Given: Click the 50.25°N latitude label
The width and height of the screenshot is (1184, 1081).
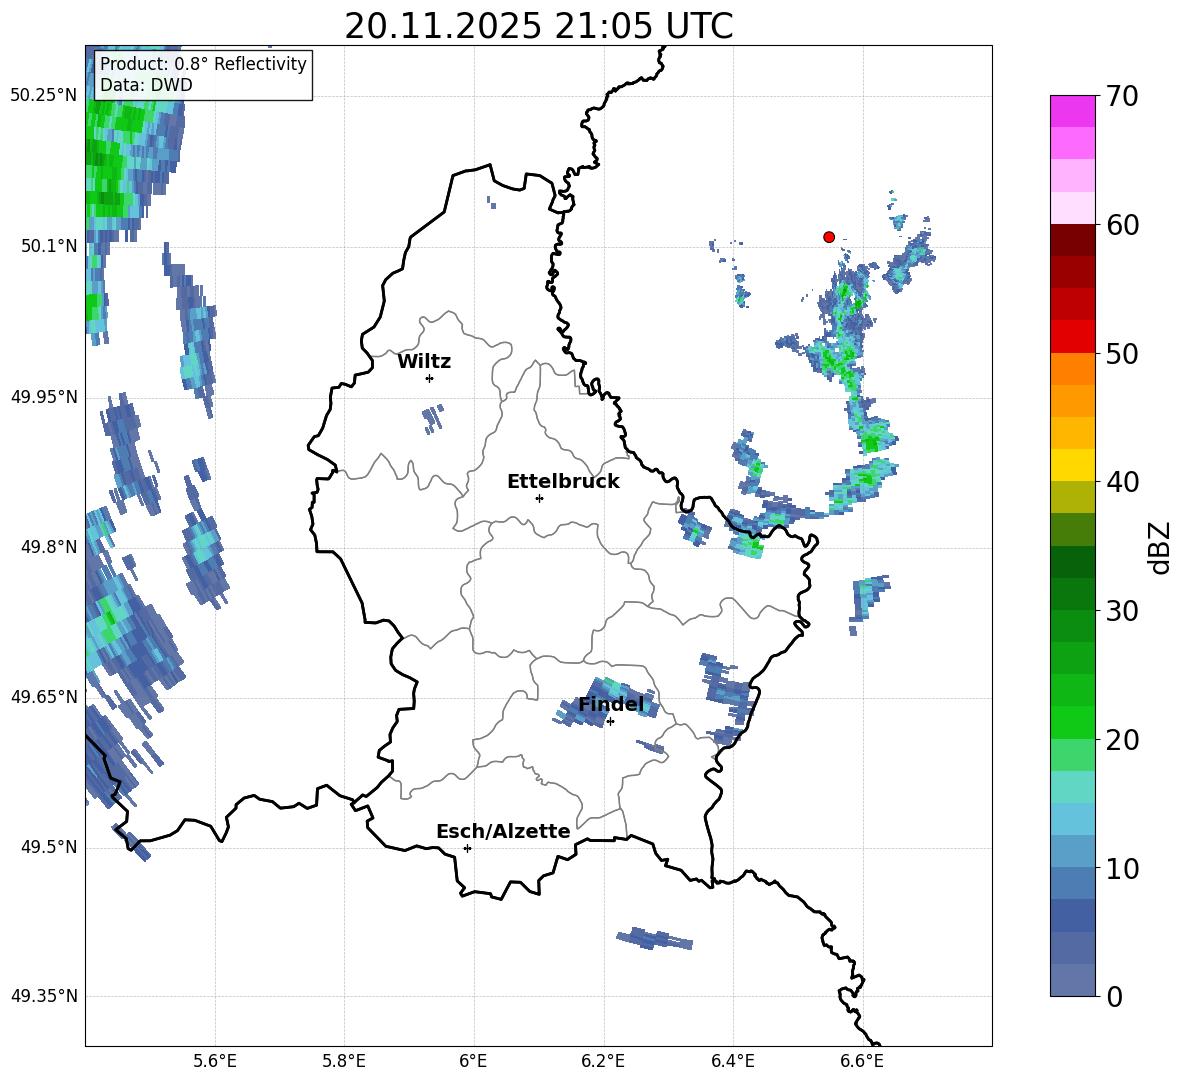Looking at the screenshot, I should tap(44, 96).
